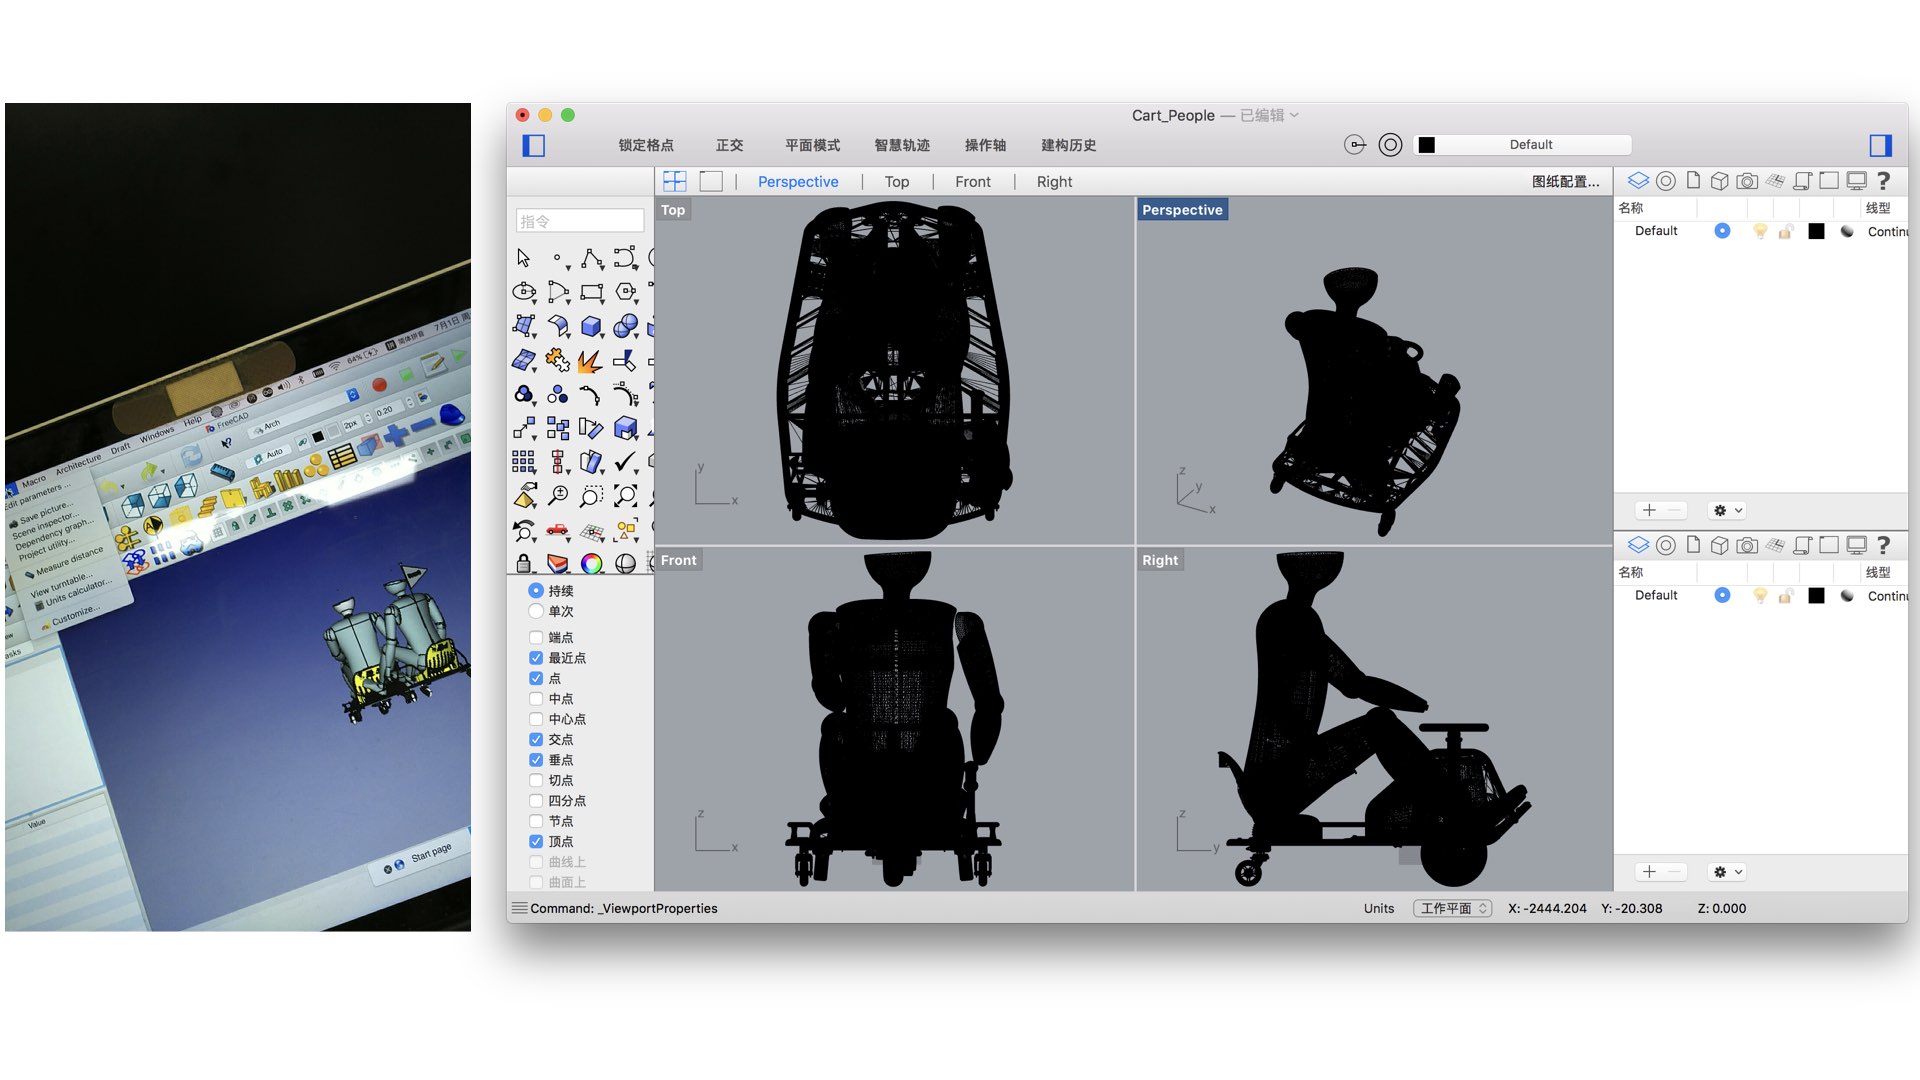The image size is (1920, 1080).
Task: Switch to the Top viewport tab
Action: (x=897, y=181)
